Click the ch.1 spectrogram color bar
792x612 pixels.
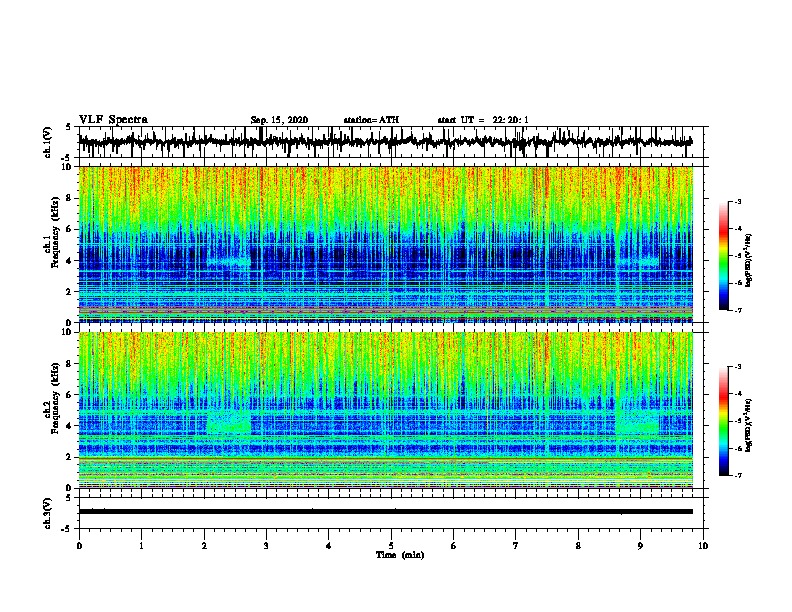pos(724,256)
